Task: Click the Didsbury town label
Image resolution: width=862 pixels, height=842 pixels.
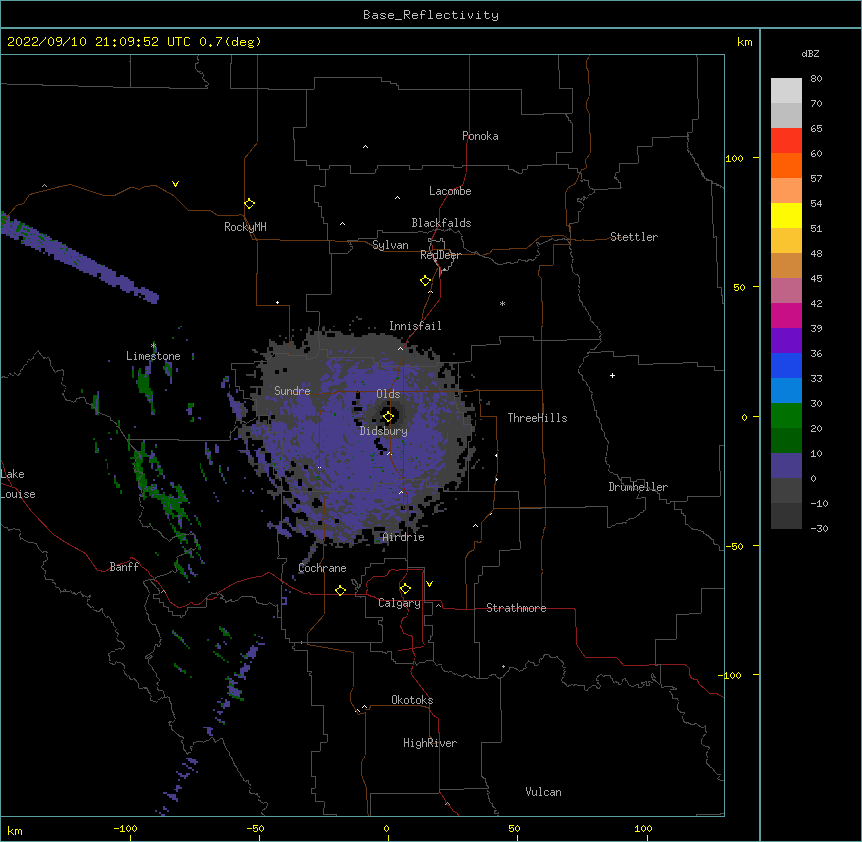Action: [x=384, y=431]
